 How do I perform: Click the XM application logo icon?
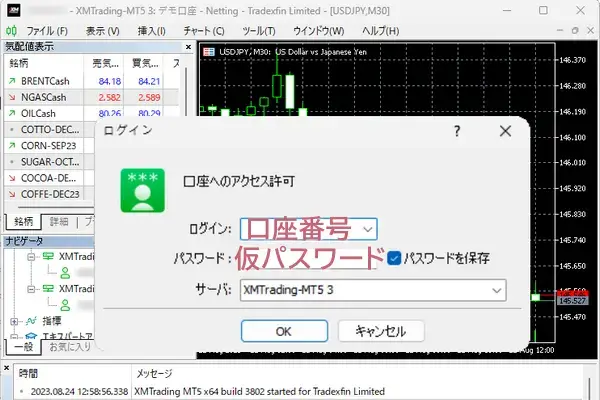point(13,10)
